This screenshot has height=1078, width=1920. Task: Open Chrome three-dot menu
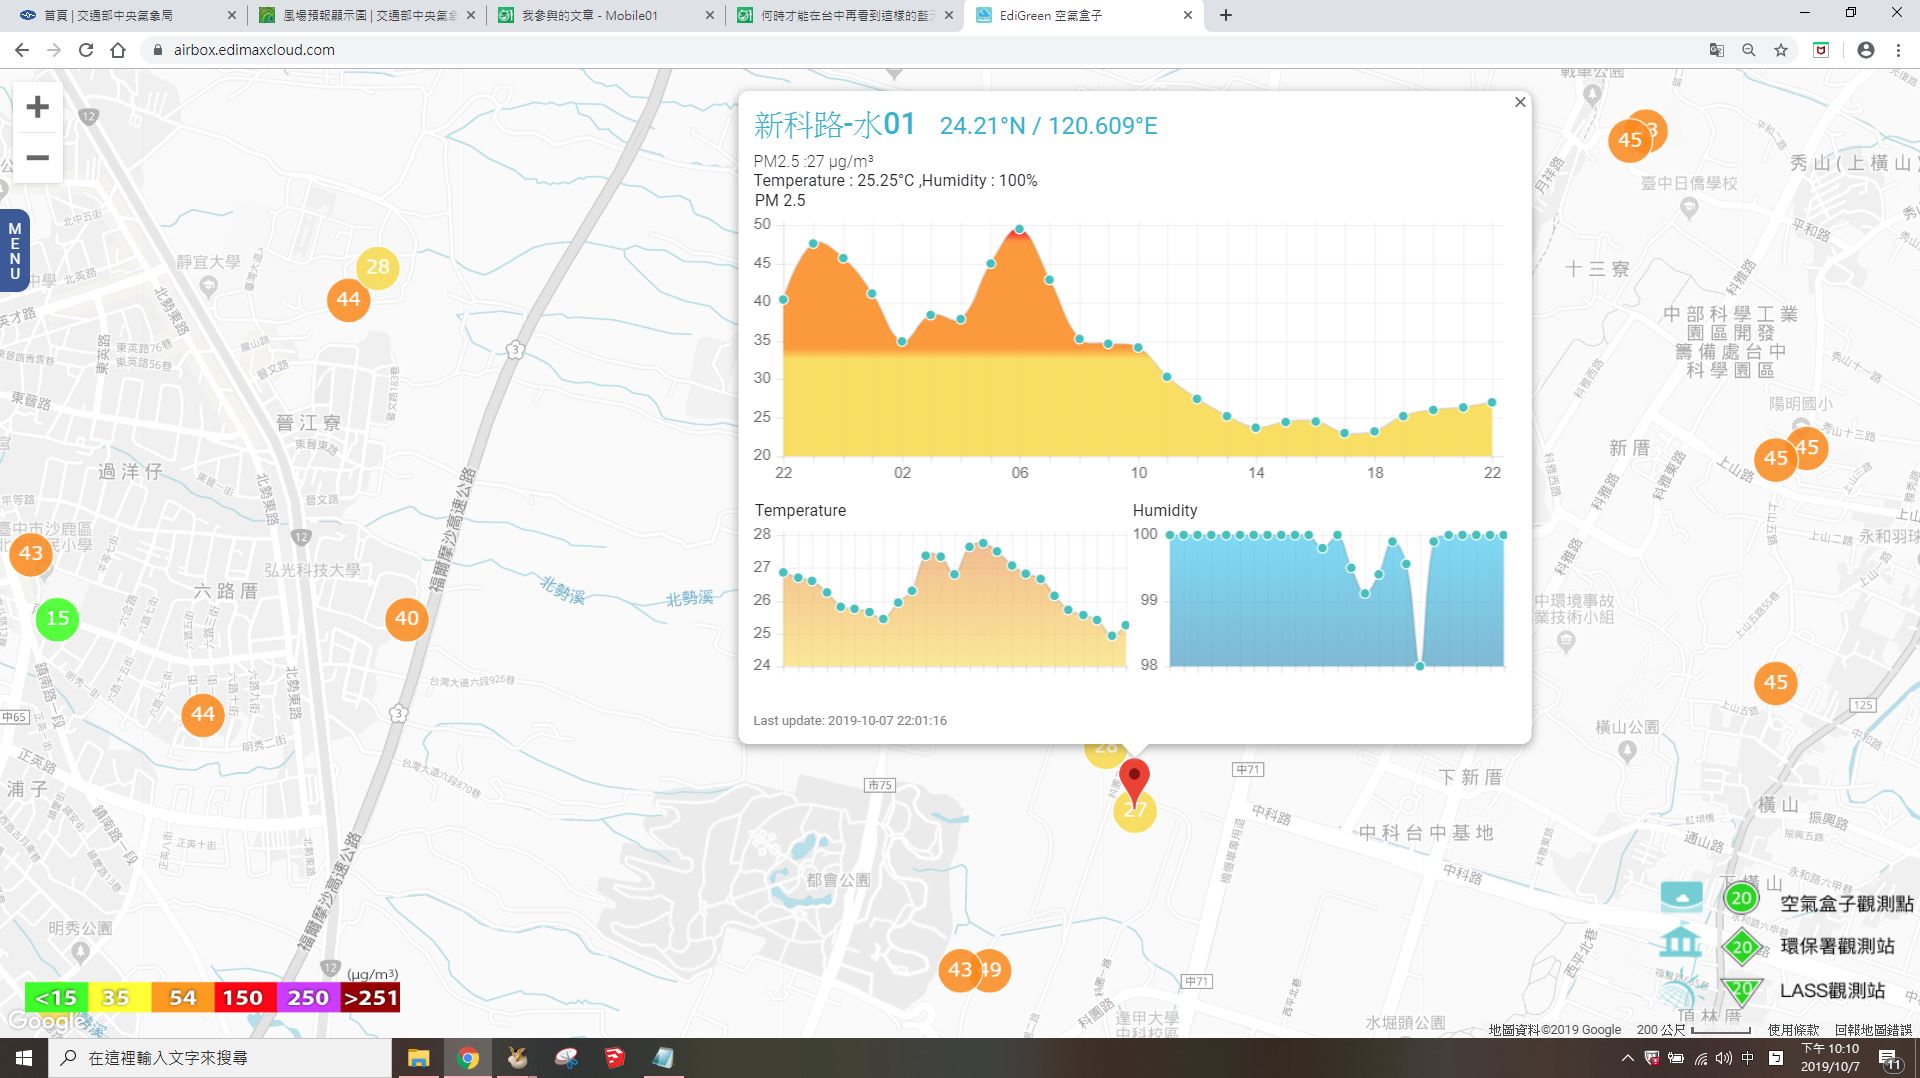pos(1898,50)
